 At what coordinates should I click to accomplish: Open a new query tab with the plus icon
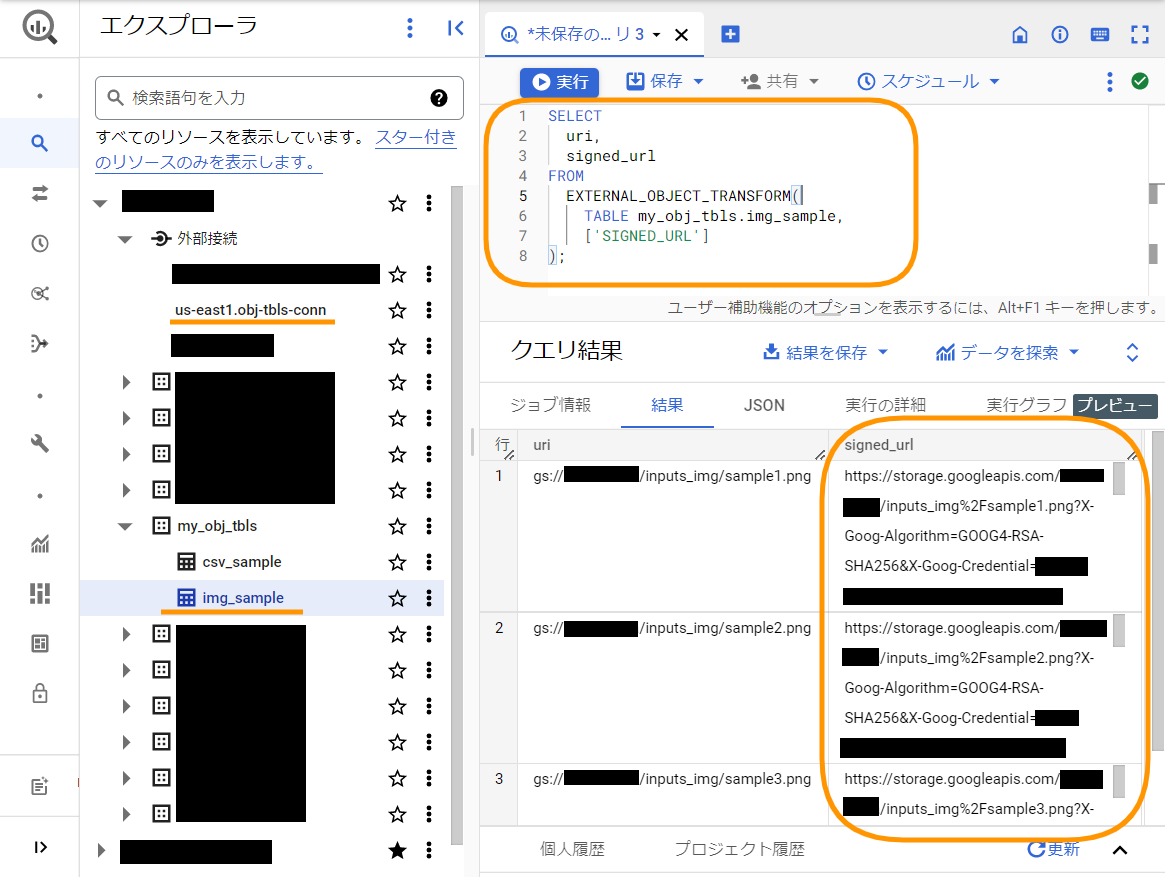729,33
